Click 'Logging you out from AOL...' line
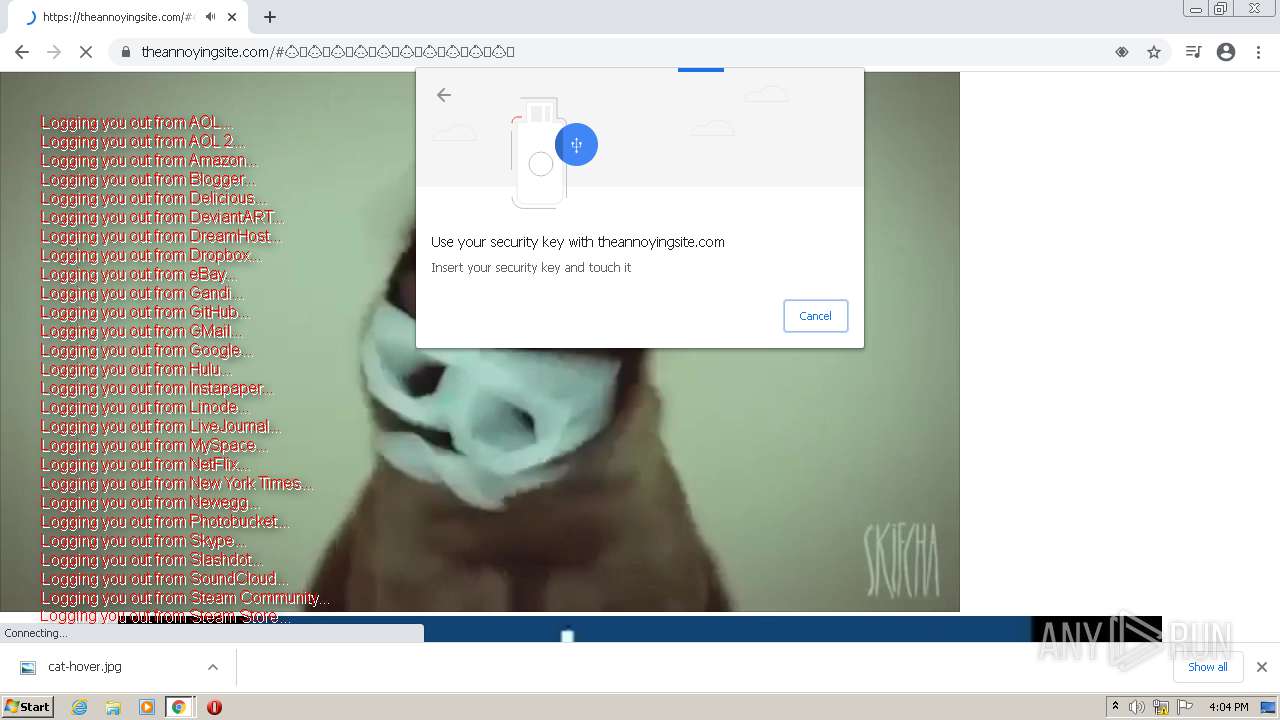This screenshot has width=1280, height=720. pos(137,123)
